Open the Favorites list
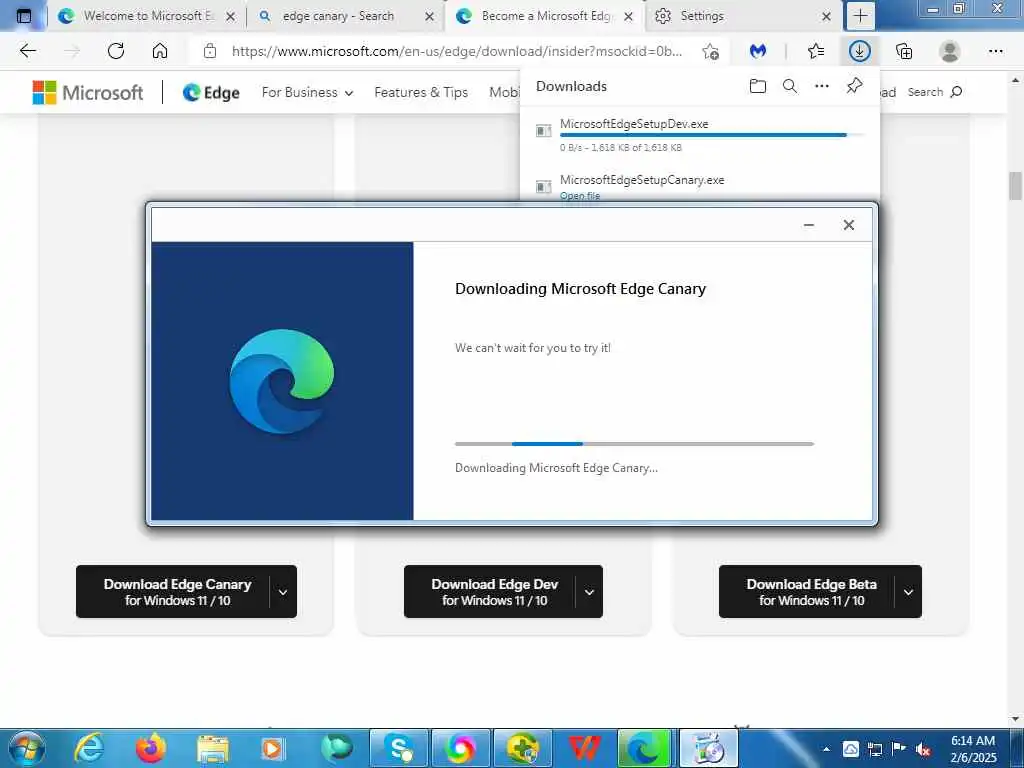Screen dimensions: 1024x768 click(x=816, y=51)
